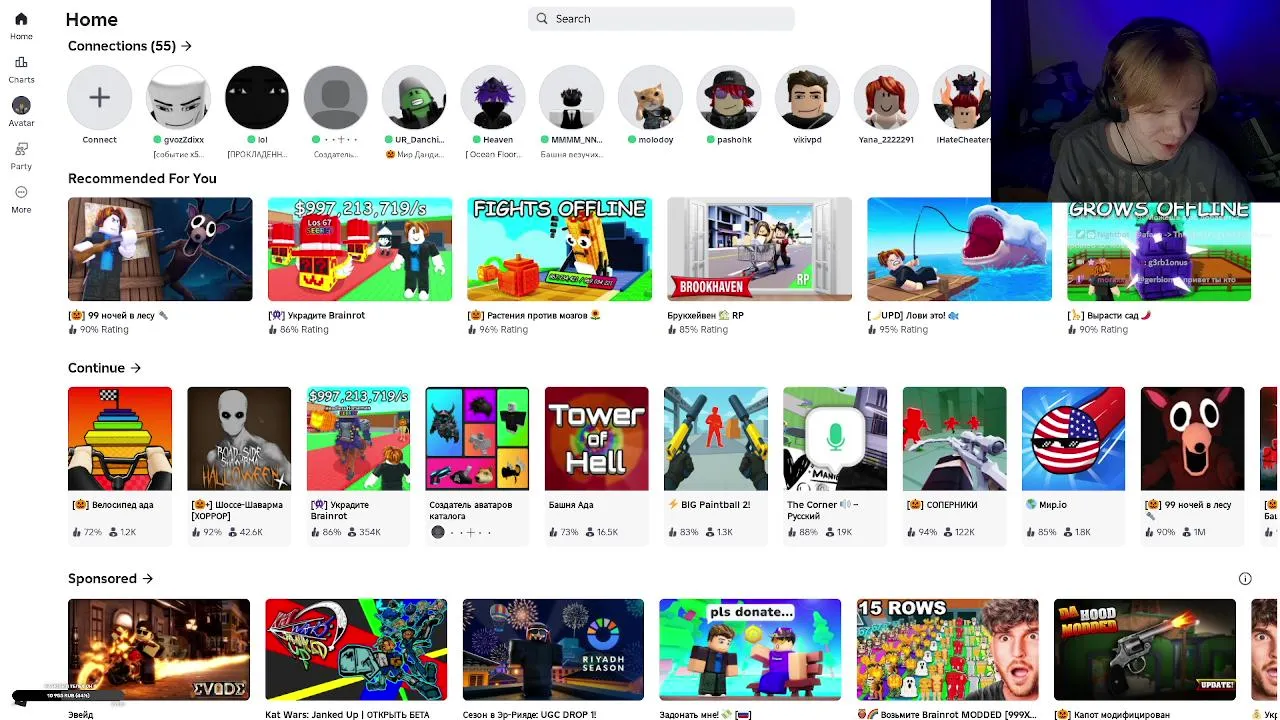This screenshot has width=1280, height=720.
Task: Open sponsored Da Hood Modded game
Action: click(1145, 650)
